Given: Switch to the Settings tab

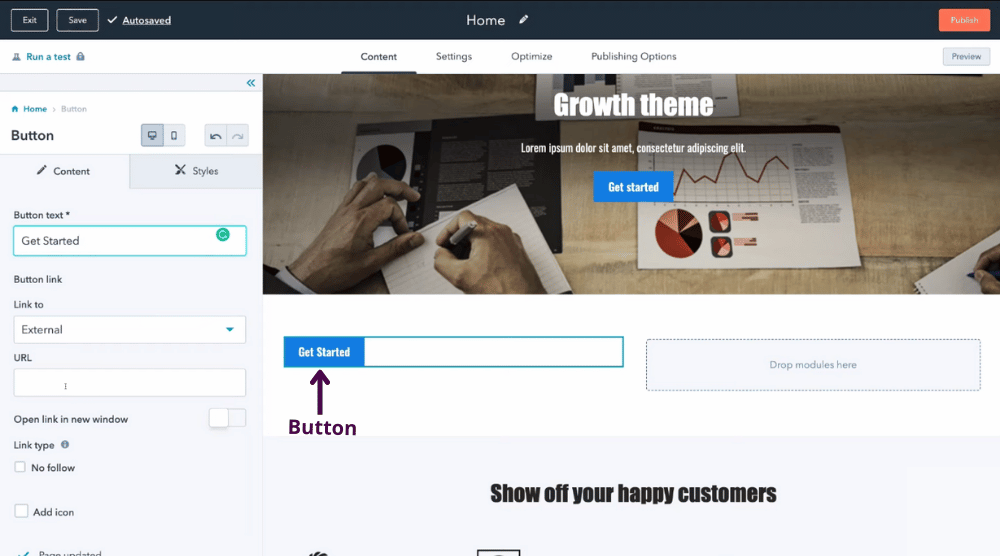Looking at the screenshot, I should [x=453, y=56].
